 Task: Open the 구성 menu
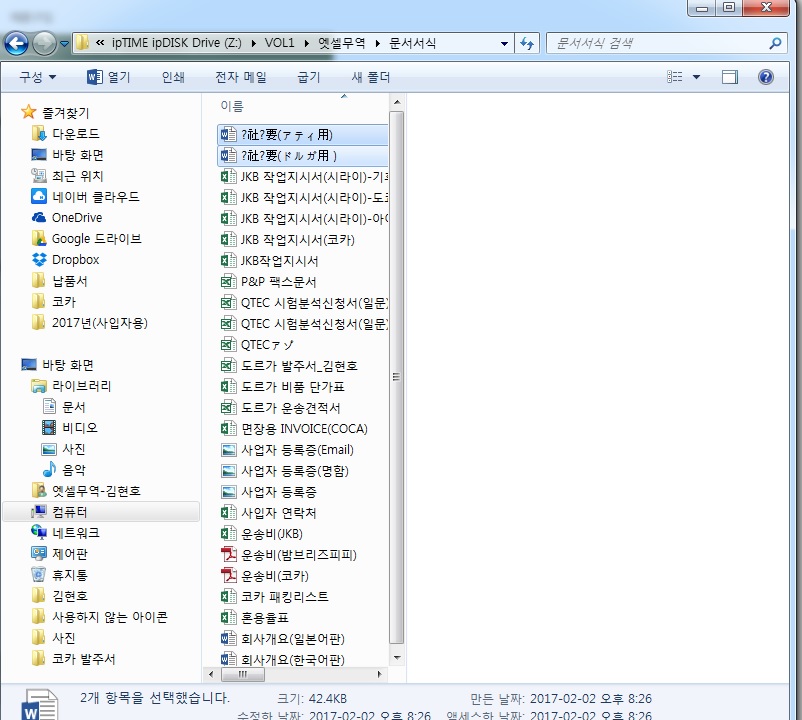click(x=37, y=77)
